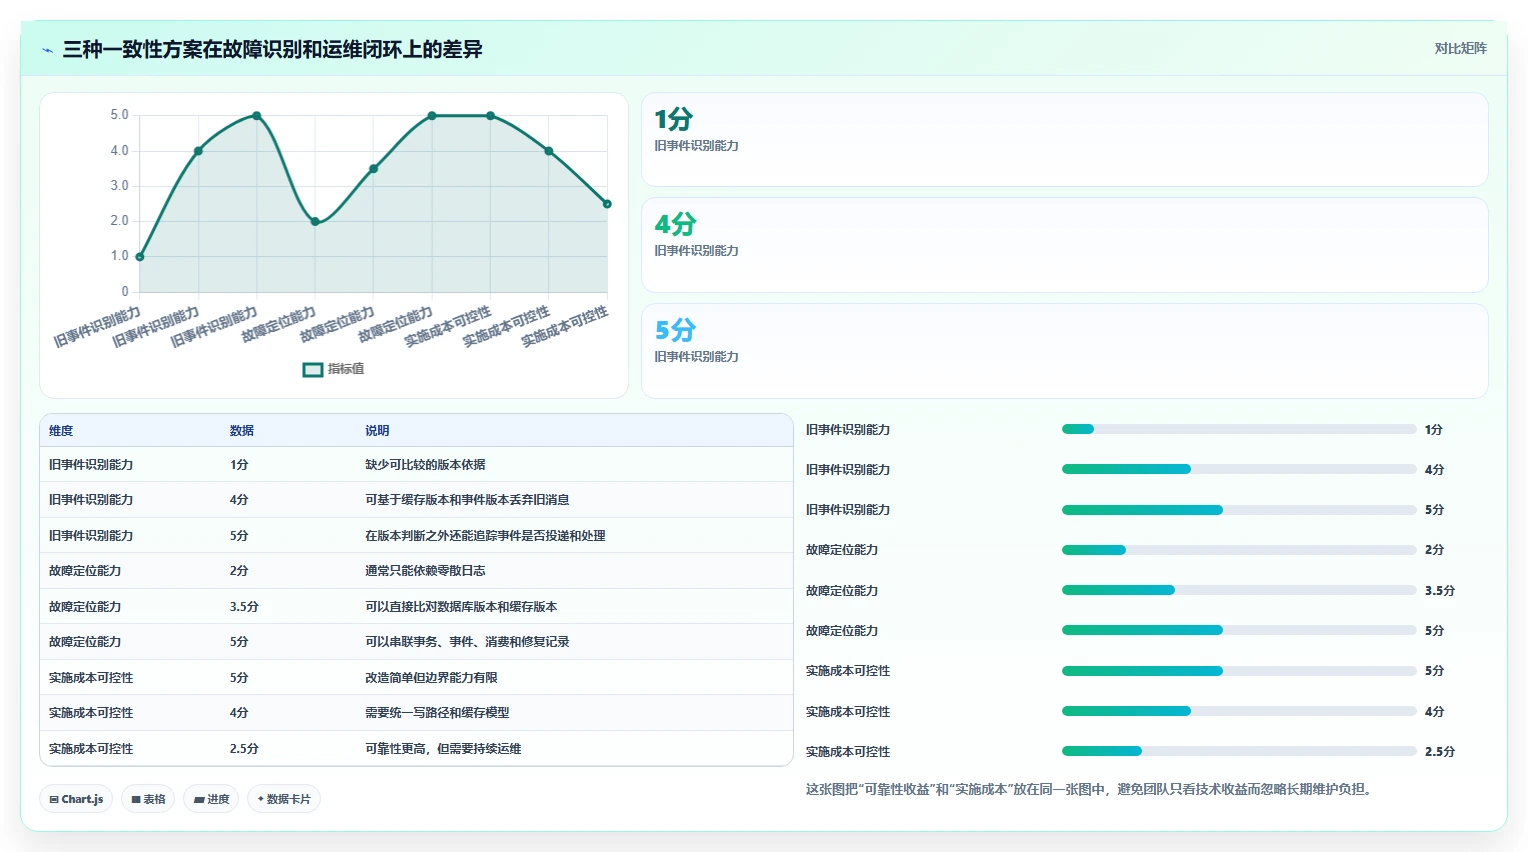The height and width of the screenshot is (852, 1528).
Task: Click the 旧事件识别能力 5分 progress bar
Action: coord(1239,510)
